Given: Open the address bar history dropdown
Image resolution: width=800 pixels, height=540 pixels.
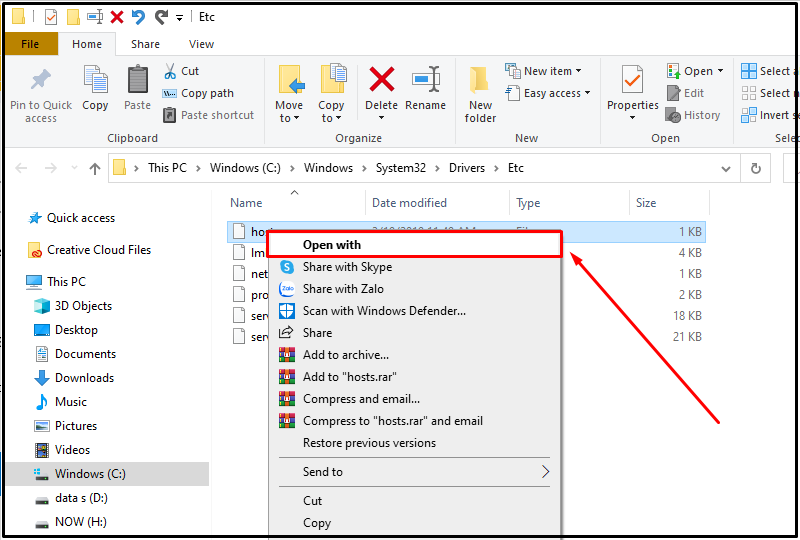Looking at the screenshot, I should (x=726, y=169).
